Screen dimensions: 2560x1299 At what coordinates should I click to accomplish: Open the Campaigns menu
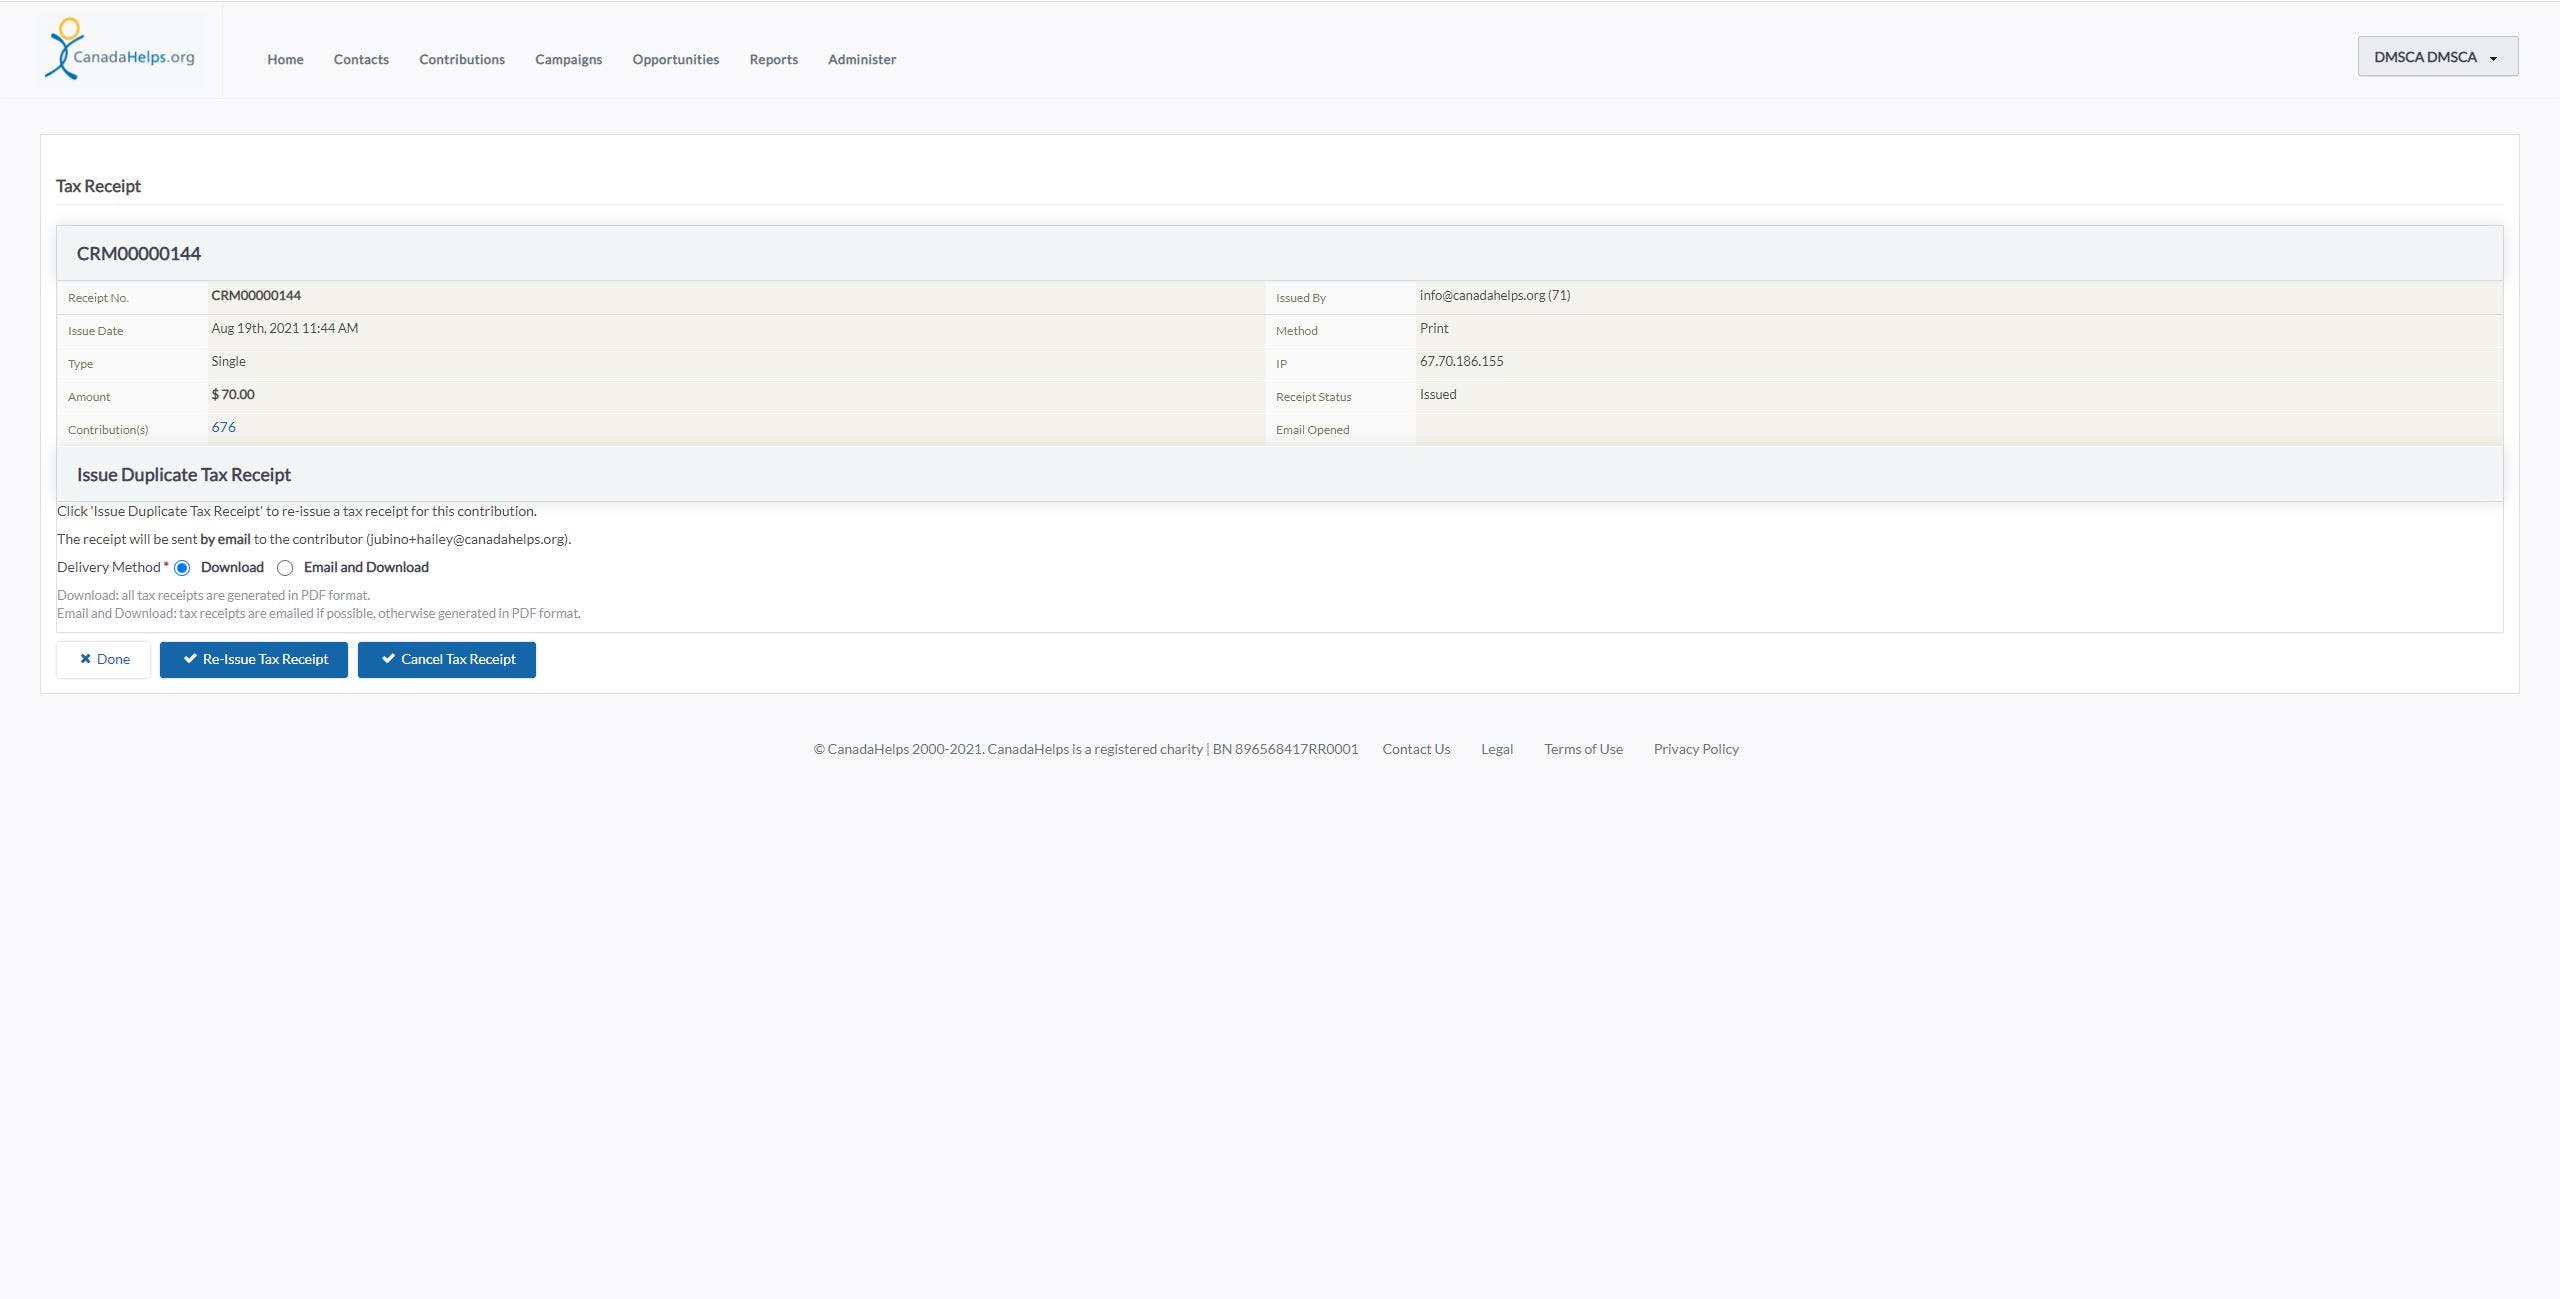tap(568, 60)
